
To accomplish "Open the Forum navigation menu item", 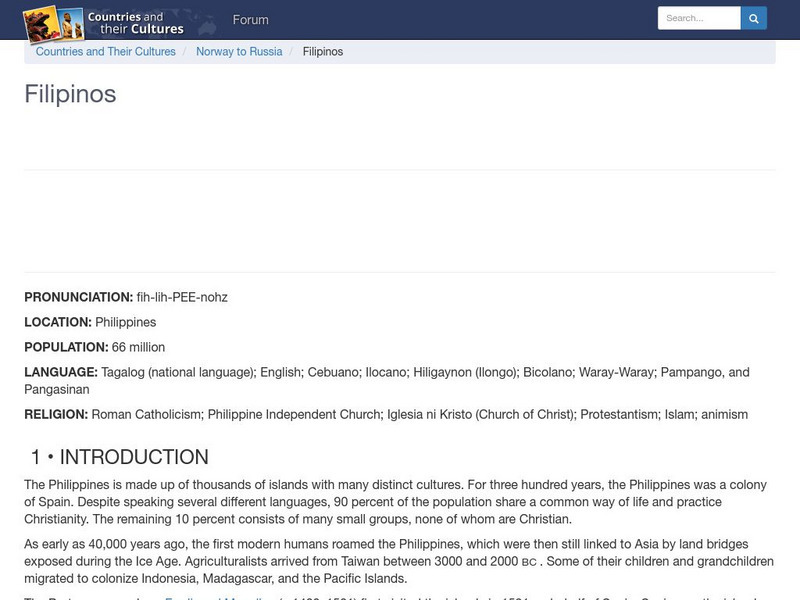I will point(250,19).
